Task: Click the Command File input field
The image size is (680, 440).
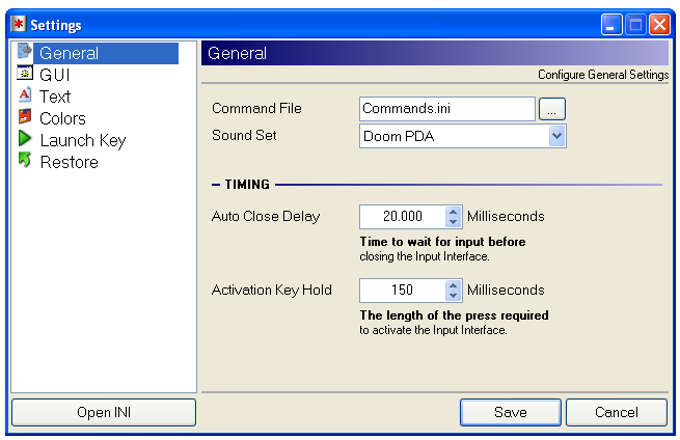Action: 447,109
